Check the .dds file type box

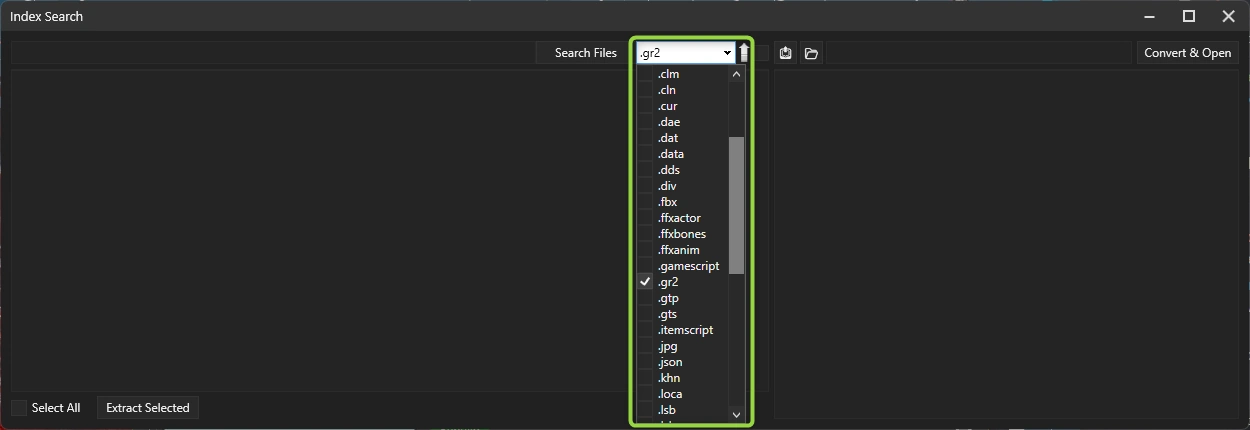click(645, 170)
